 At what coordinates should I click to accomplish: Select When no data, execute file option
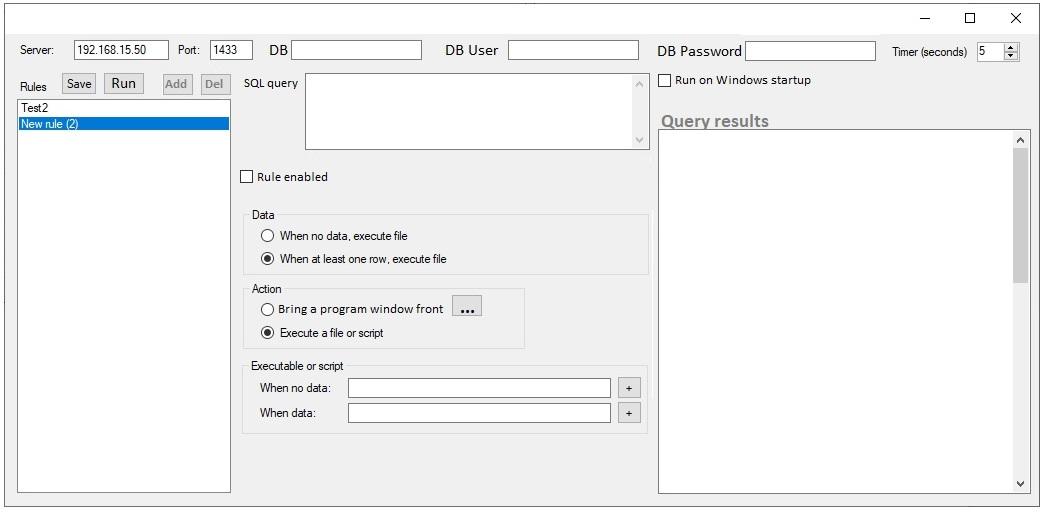267,236
